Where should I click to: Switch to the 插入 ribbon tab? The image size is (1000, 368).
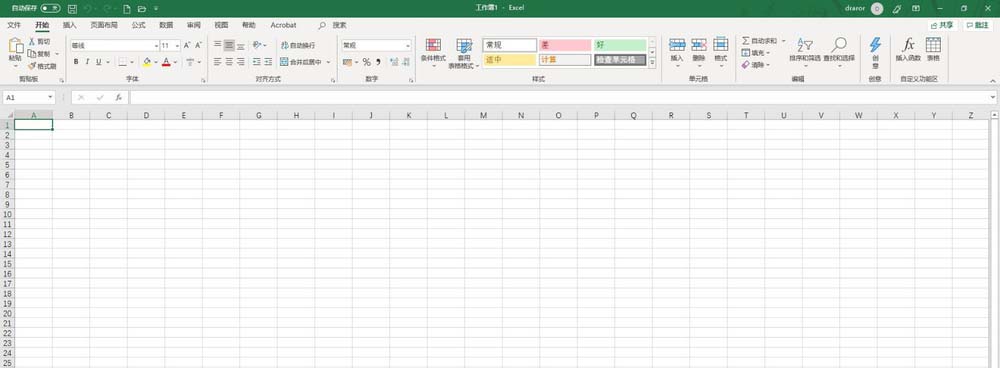click(70, 25)
